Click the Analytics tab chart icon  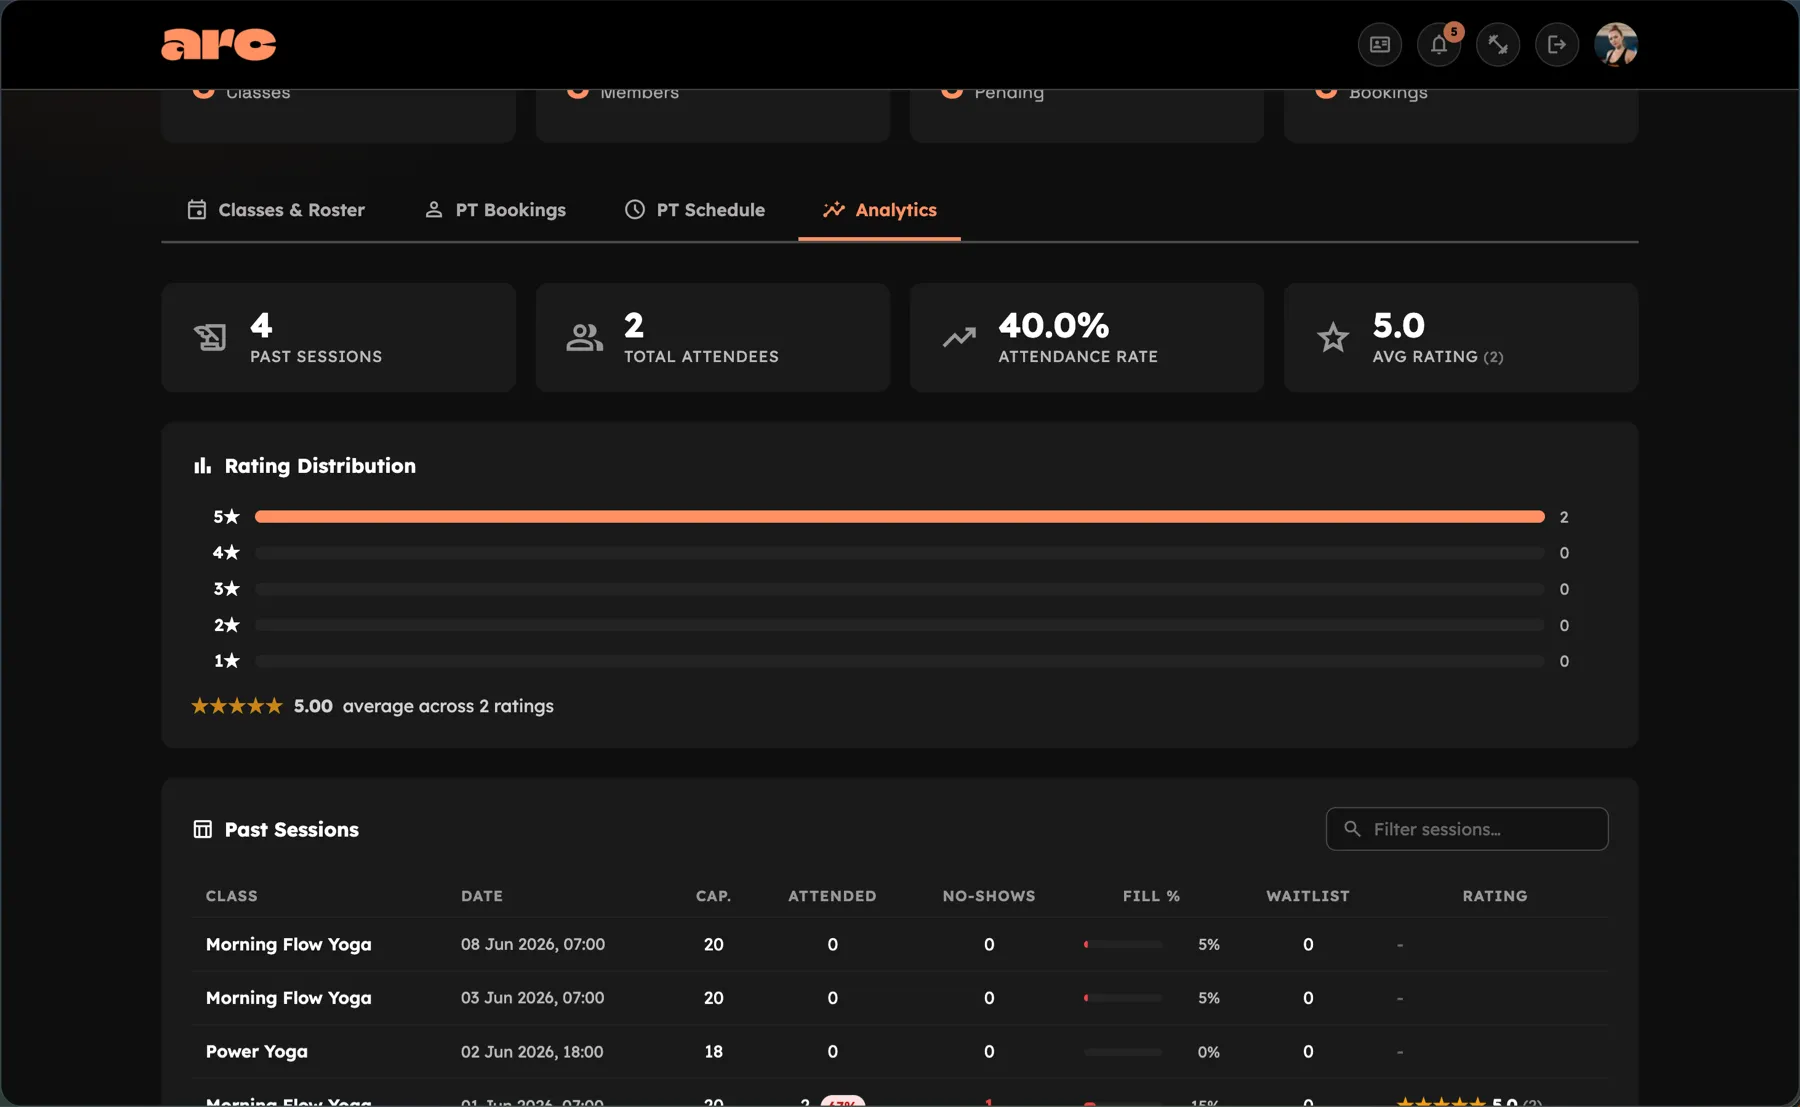pyautogui.click(x=833, y=209)
